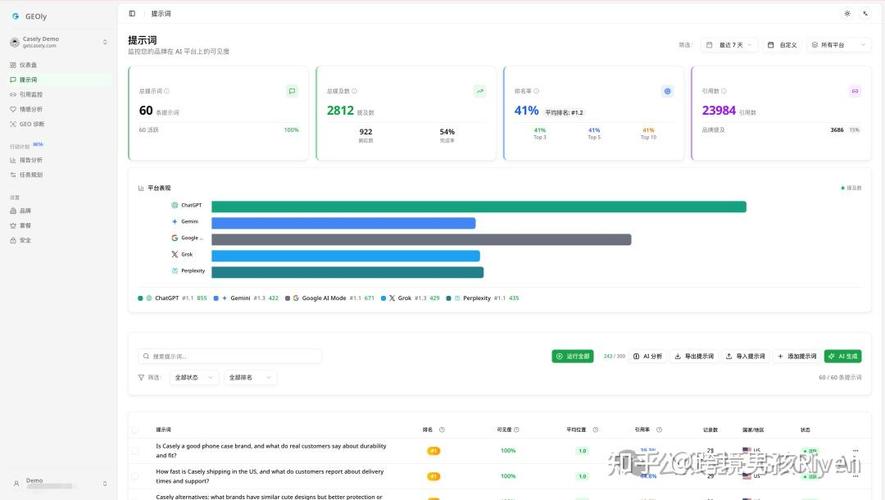Toggle the sidebar panel icon
Screen dimensions: 885x500
[x=132, y=14]
